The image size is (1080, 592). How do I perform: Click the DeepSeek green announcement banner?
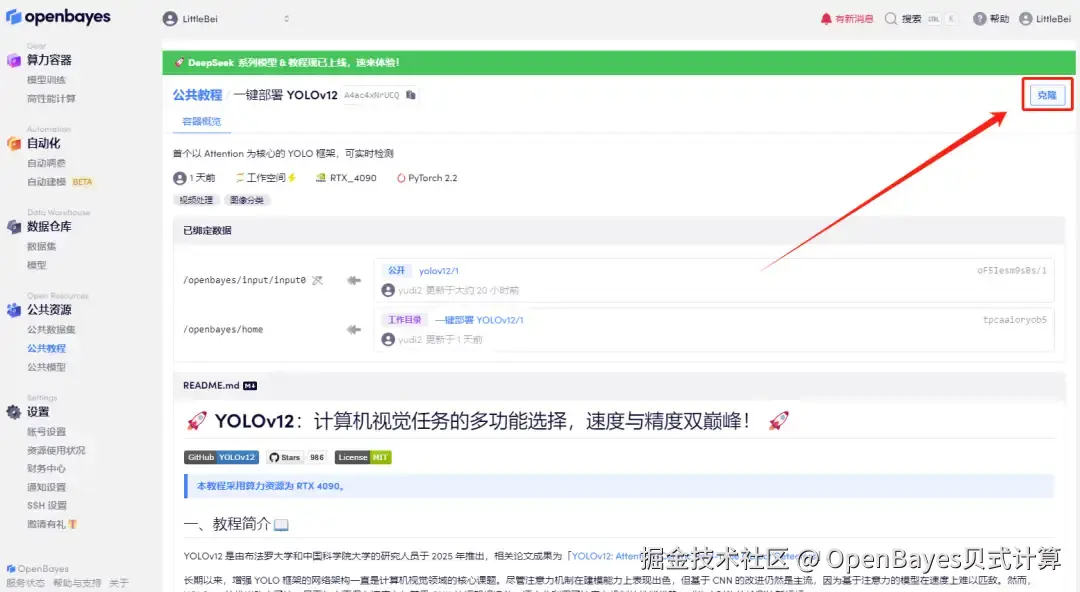tap(619, 62)
